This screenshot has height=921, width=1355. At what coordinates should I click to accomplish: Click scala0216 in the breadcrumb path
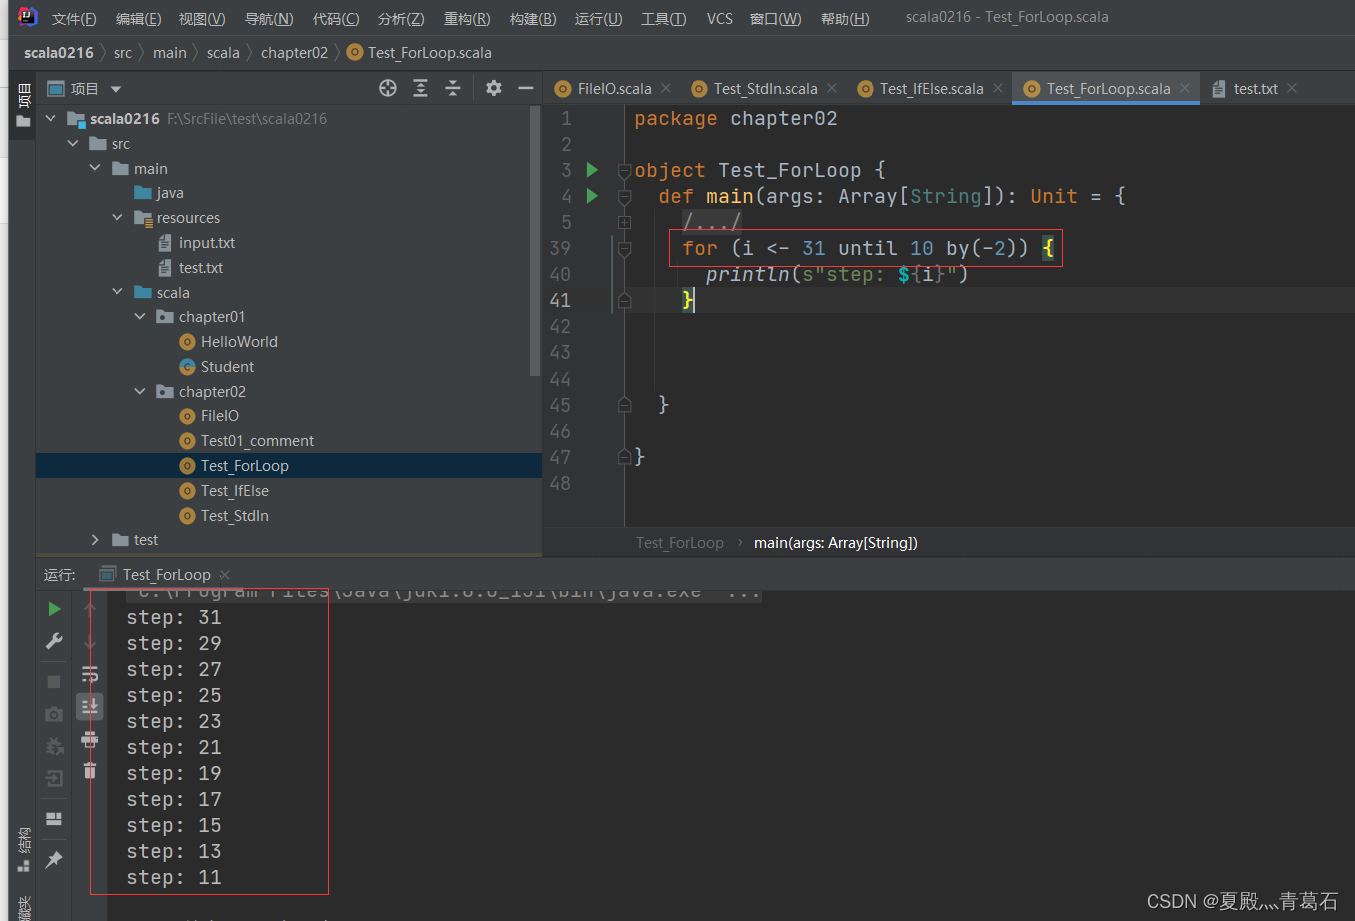[59, 53]
